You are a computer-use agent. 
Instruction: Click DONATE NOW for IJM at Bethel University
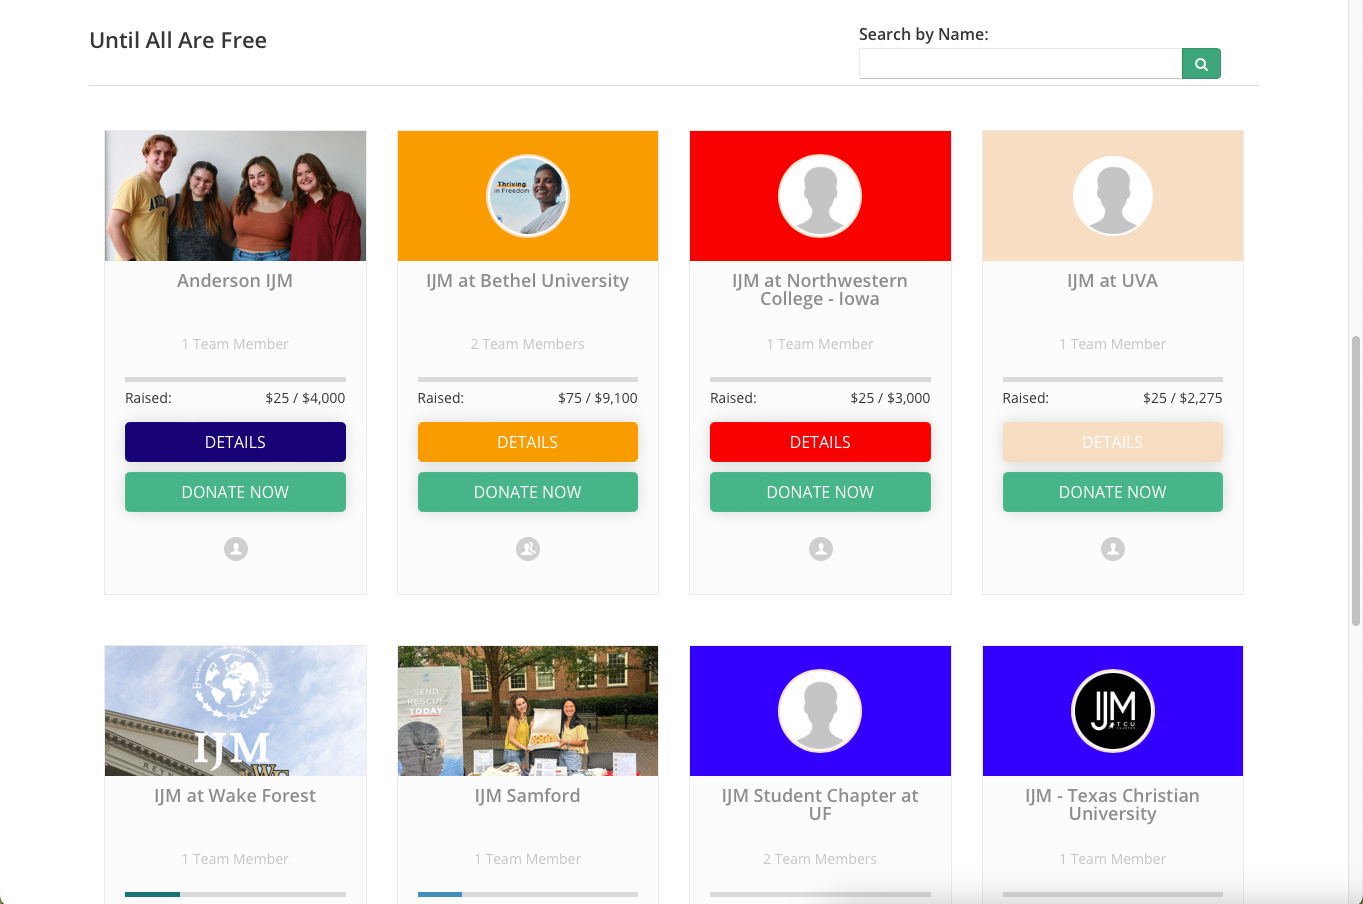(528, 492)
